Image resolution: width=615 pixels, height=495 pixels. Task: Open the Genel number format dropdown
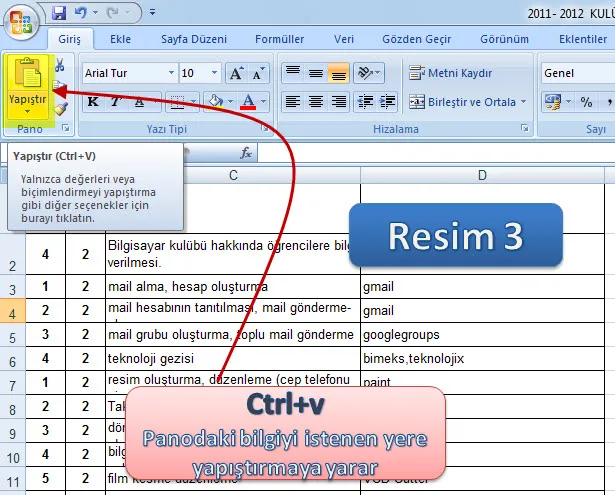(x=577, y=73)
